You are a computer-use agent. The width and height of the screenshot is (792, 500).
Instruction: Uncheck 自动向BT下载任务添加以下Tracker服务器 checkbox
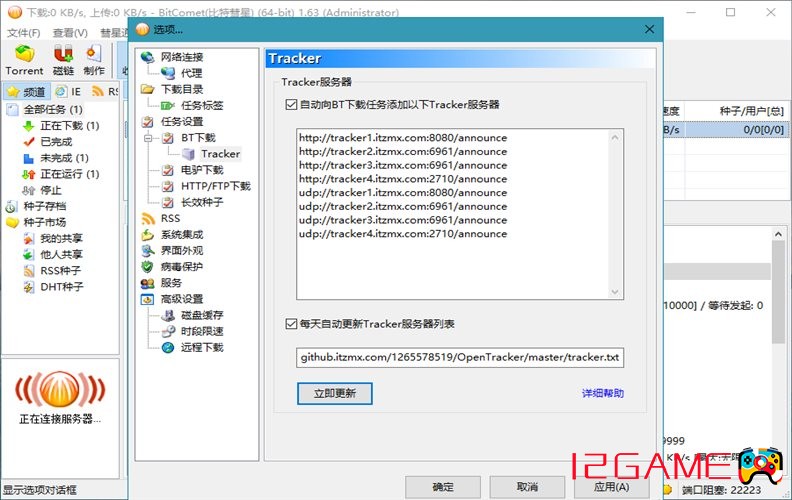[x=291, y=104]
